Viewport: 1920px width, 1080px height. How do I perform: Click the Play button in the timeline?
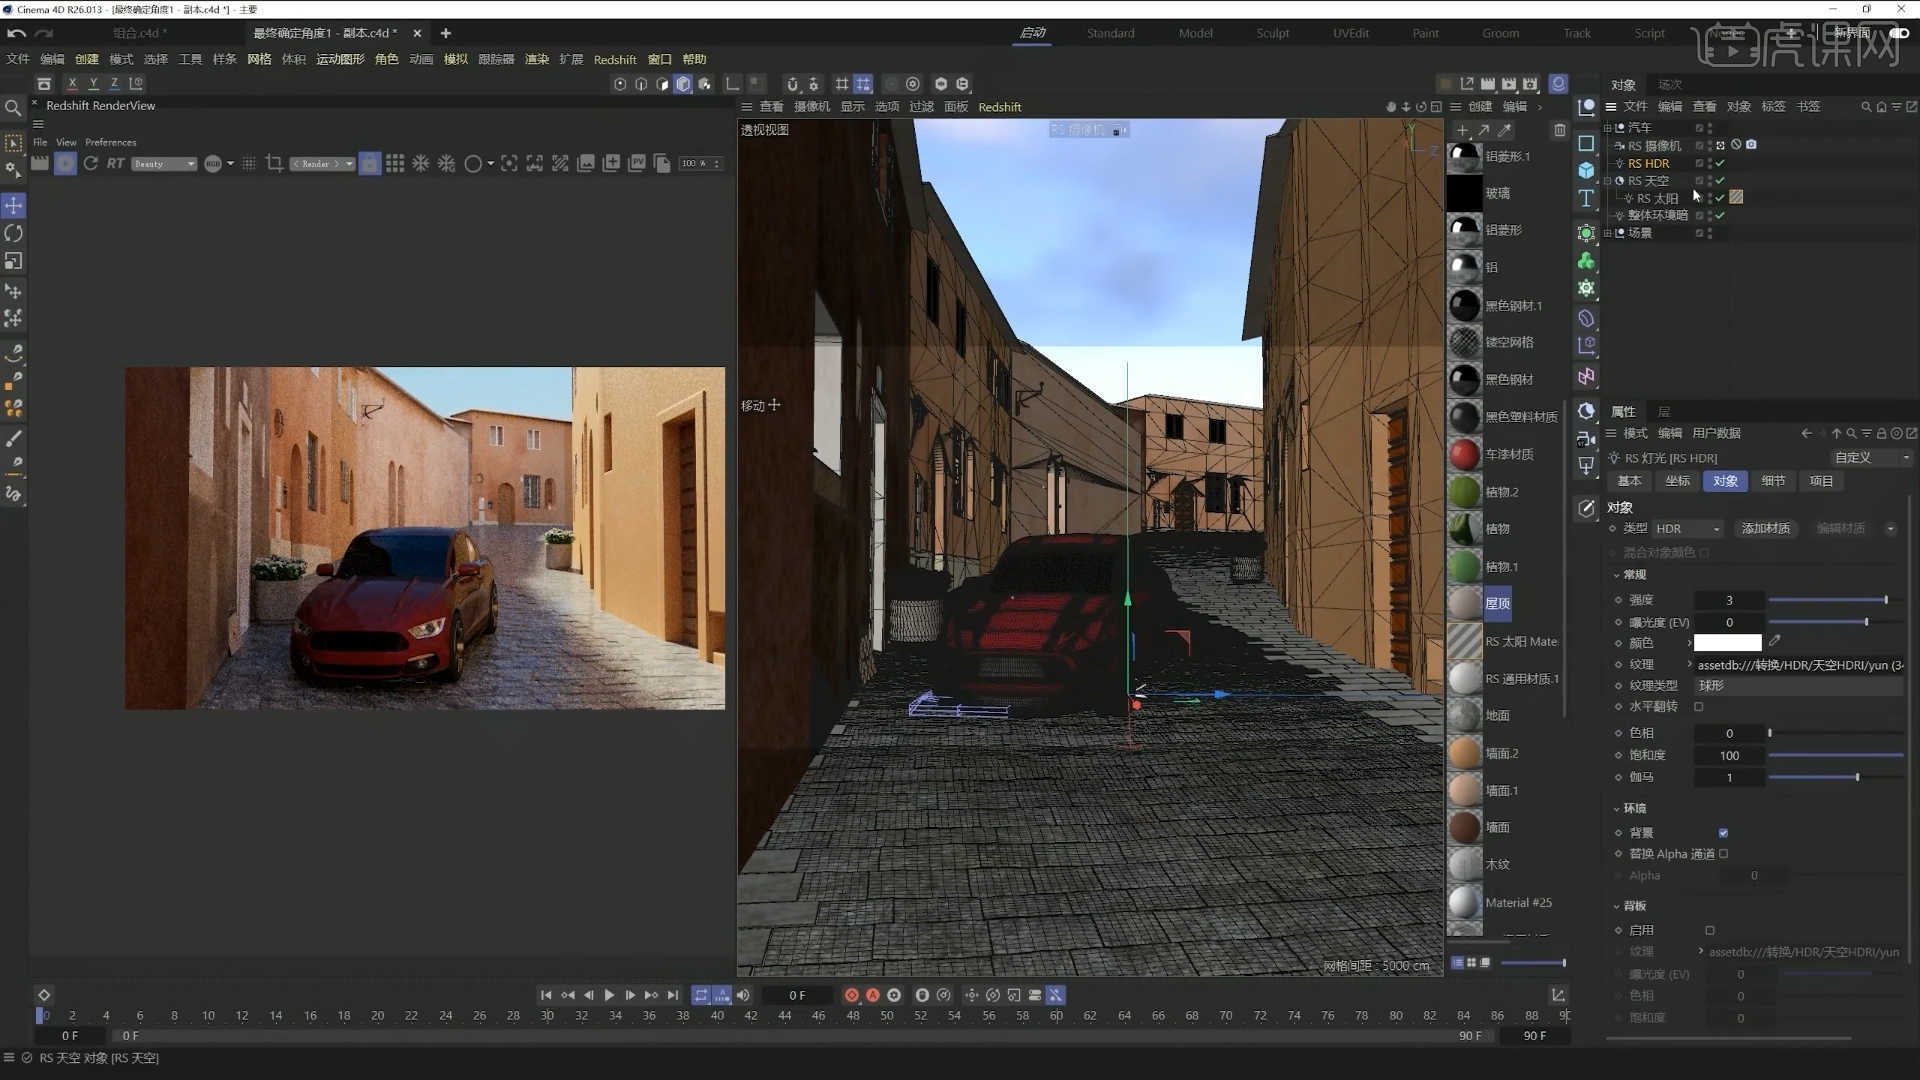[x=609, y=994]
